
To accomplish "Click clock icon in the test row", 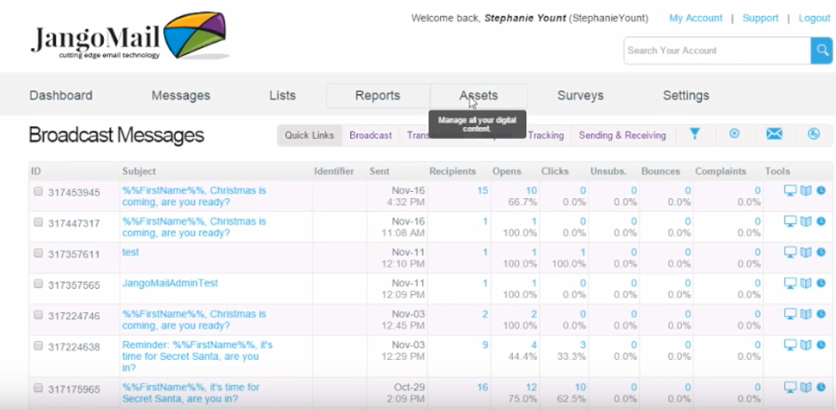I will [821, 252].
